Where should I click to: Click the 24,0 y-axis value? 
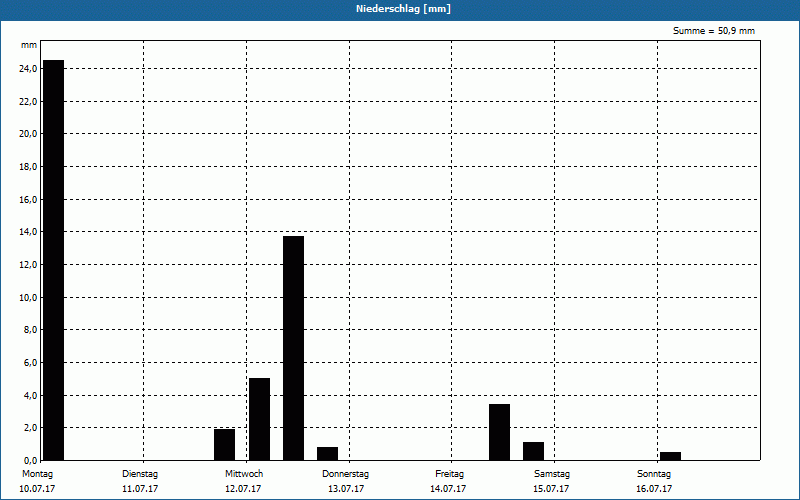point(28,69)
